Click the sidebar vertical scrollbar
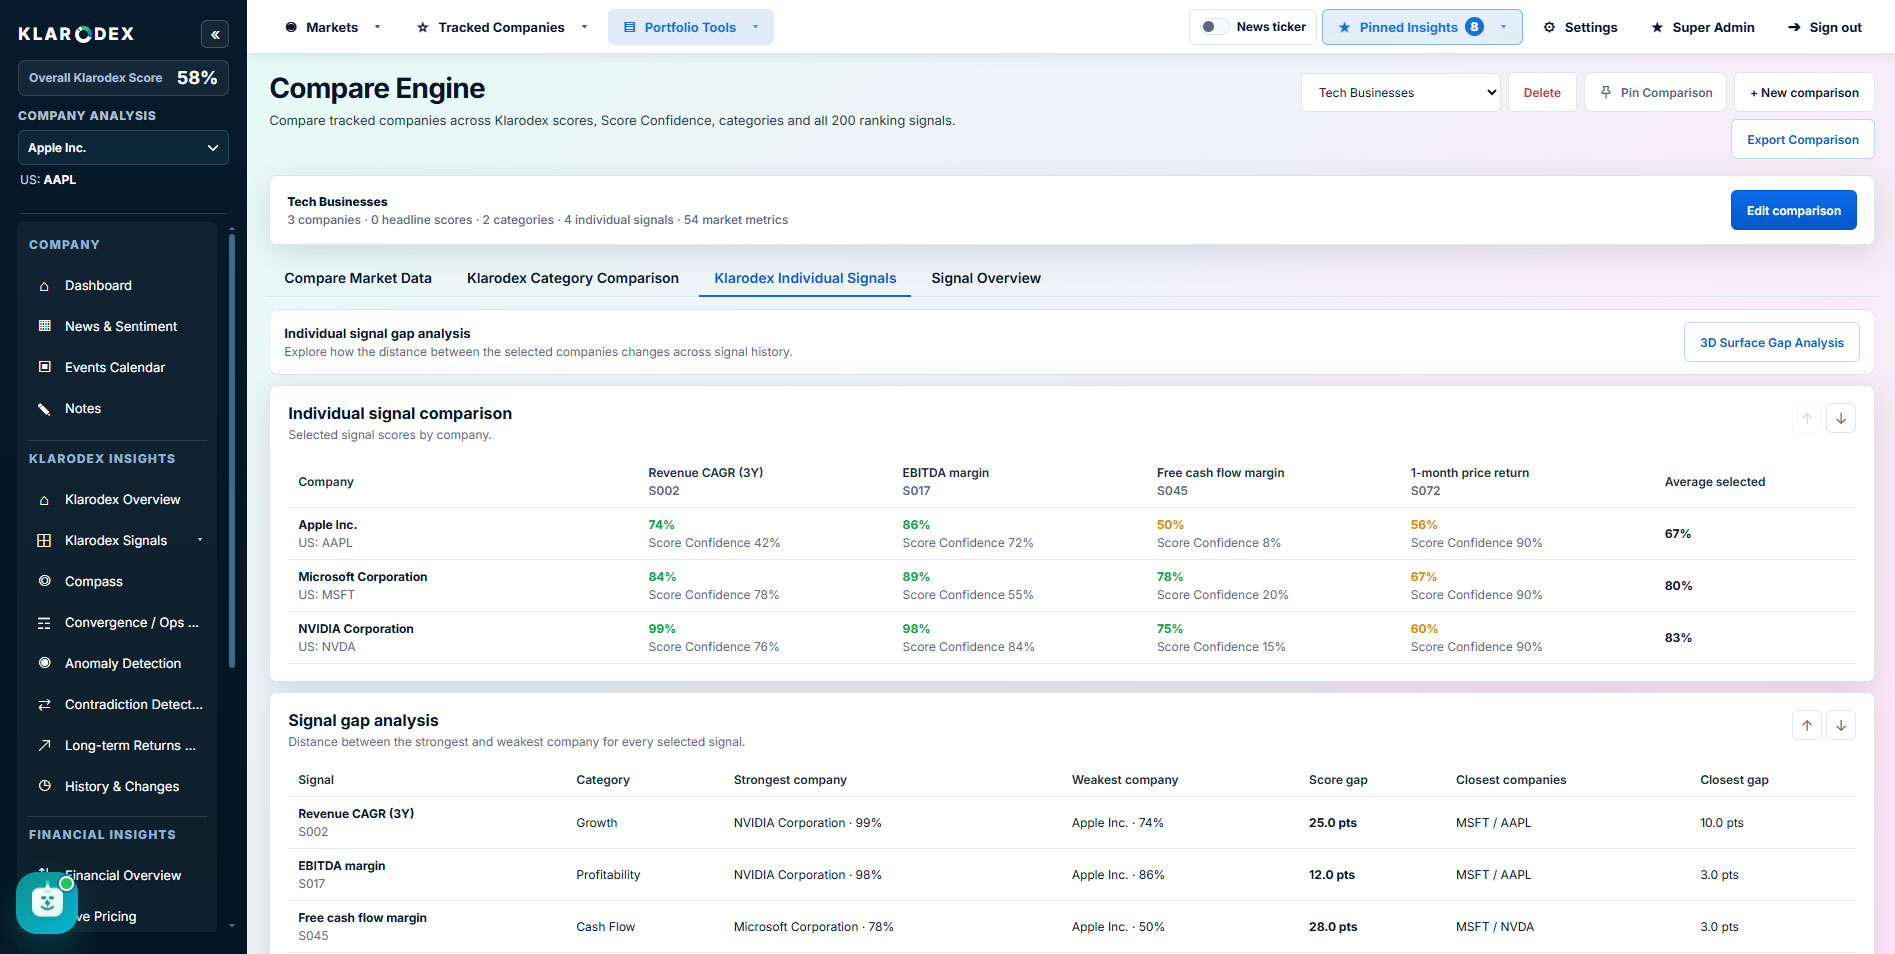This screenshot has width=1895, height=954. click(x=232, y=450)
